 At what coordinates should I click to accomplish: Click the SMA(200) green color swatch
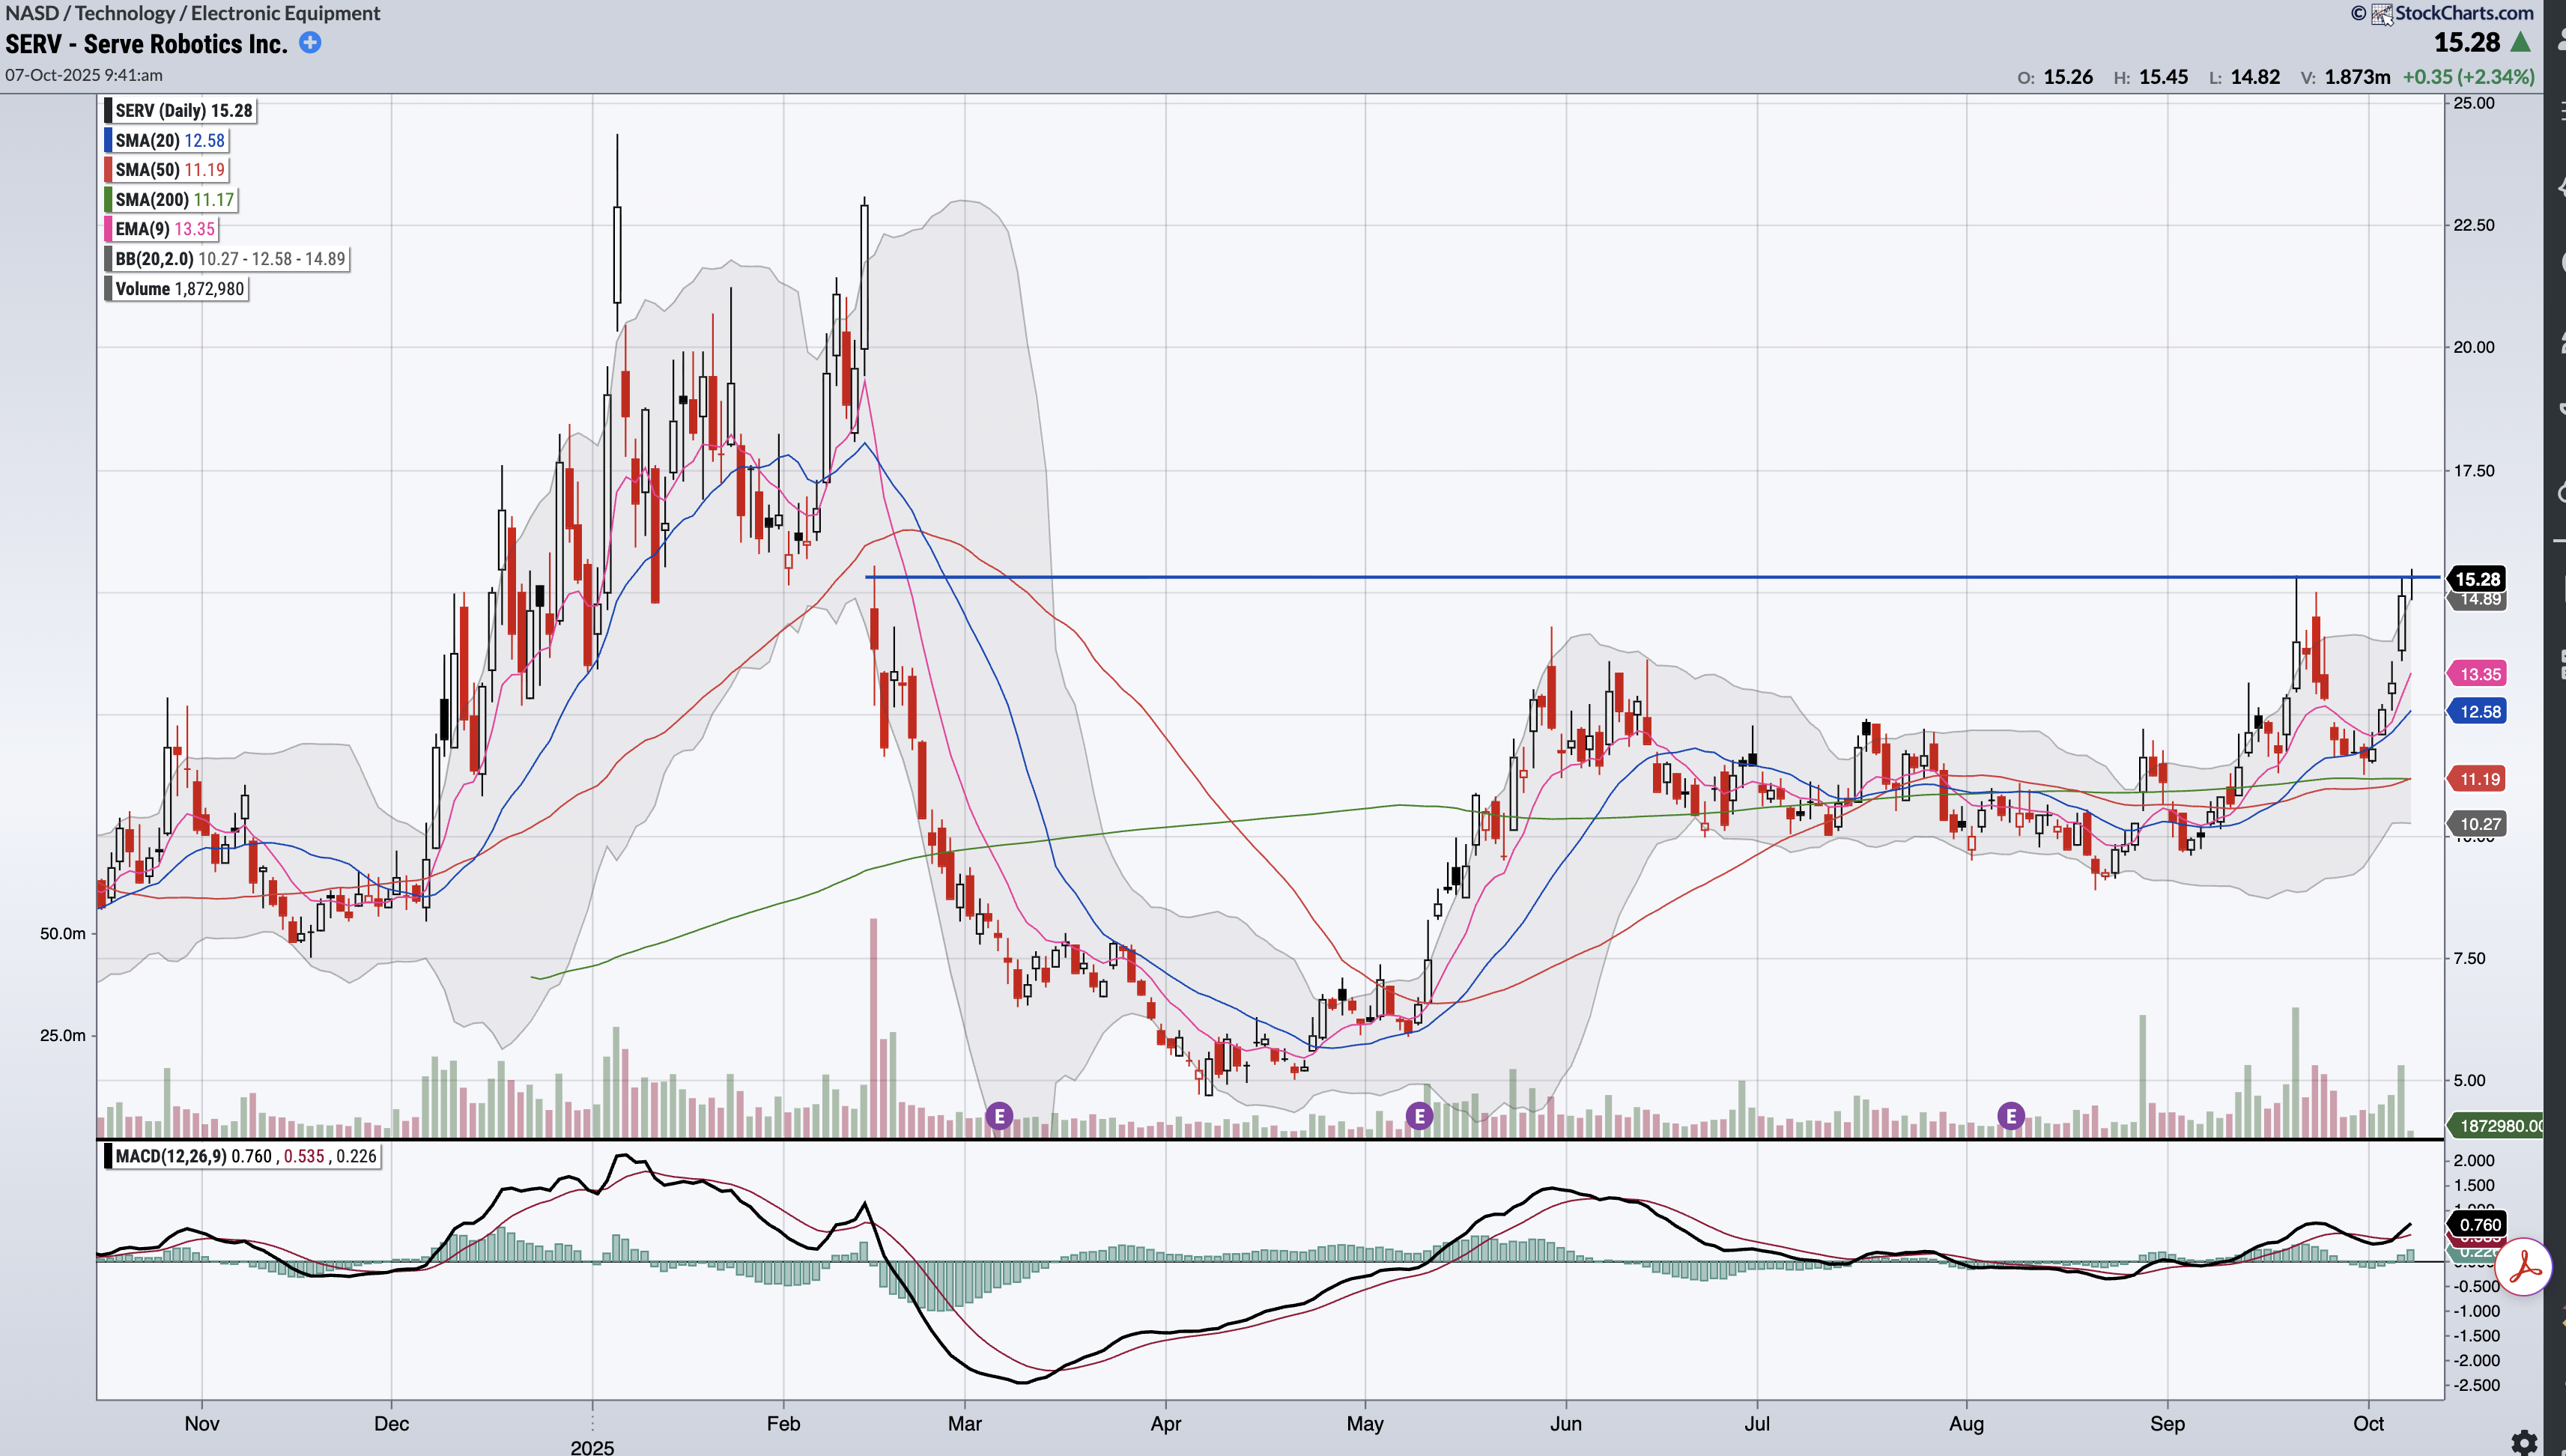(x=108, y=200)
